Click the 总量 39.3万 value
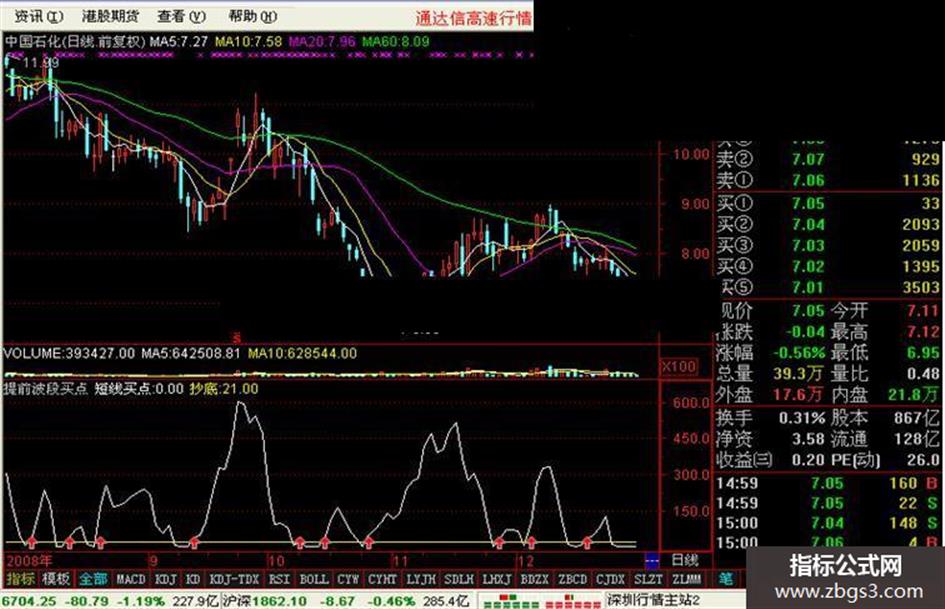This screenshot has height=609, width=945. click(x=798, y=374)
